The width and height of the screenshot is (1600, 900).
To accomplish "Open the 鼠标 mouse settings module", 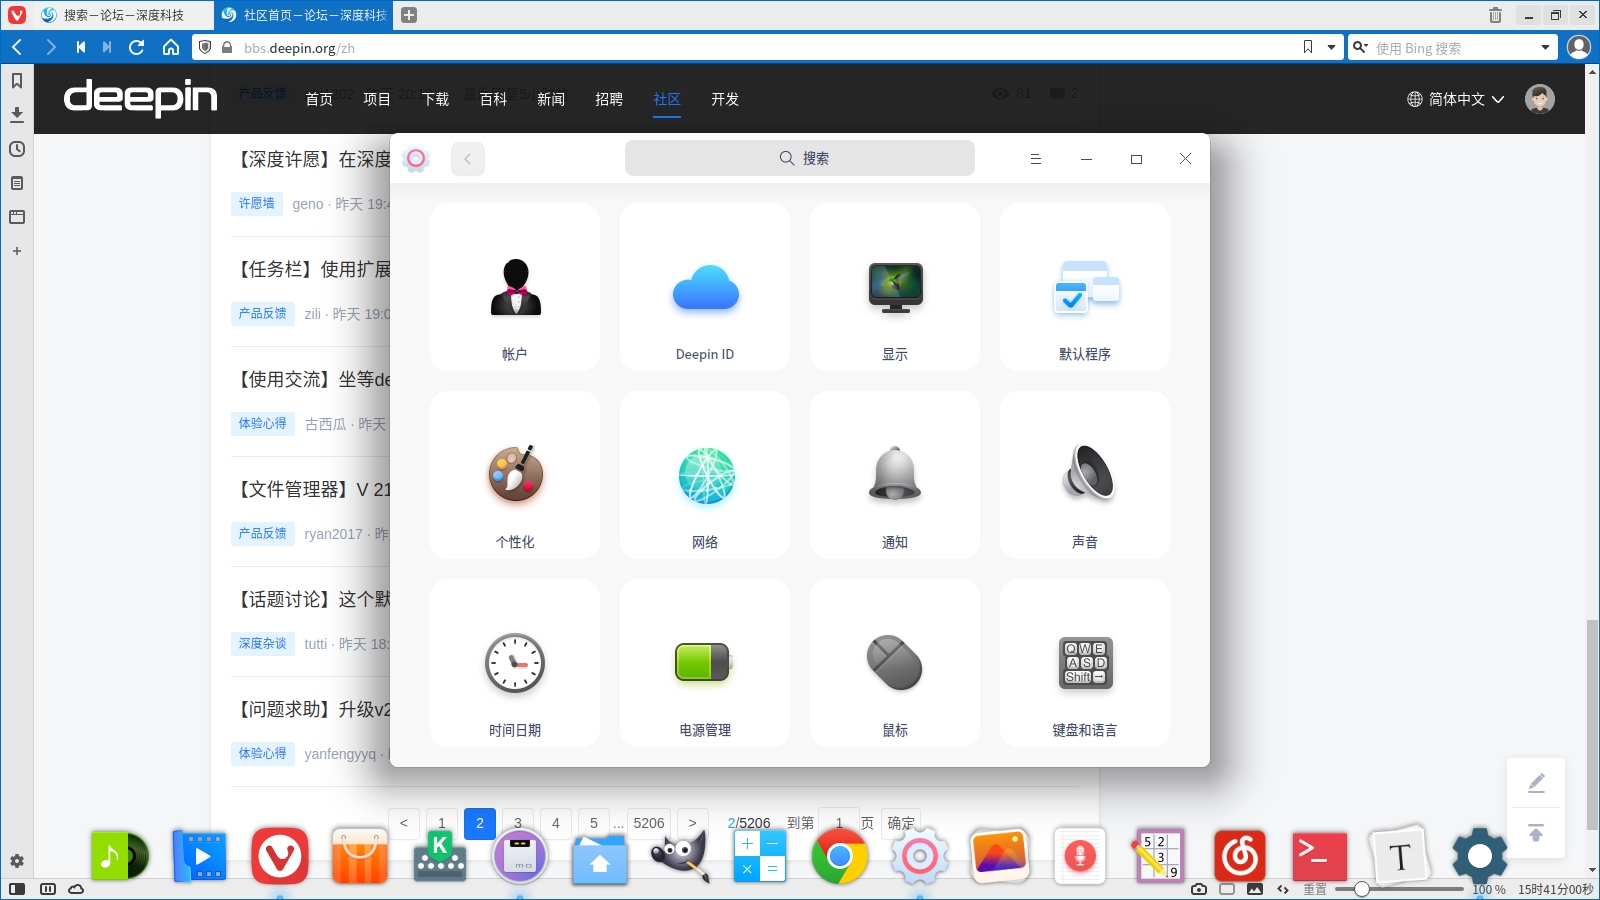I will pyautogui.click(x=895, y=663).
